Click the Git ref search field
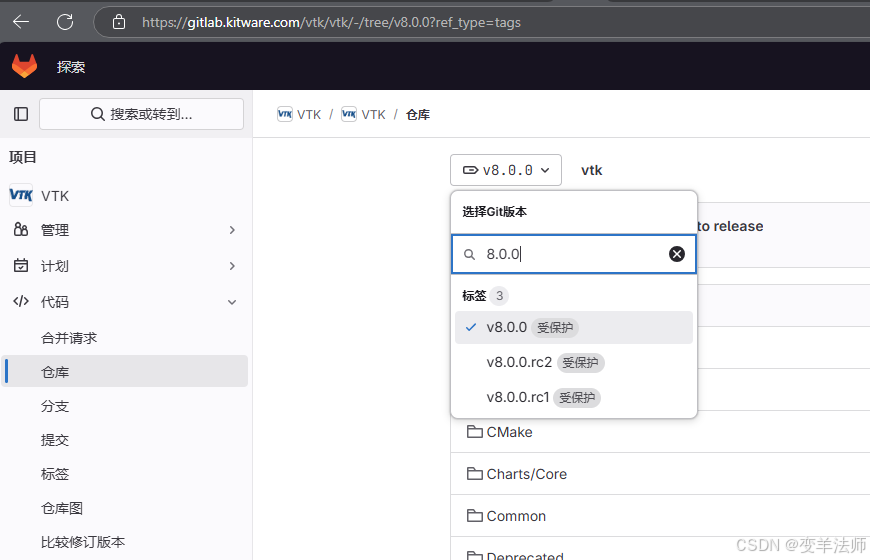Viewport: 870px width, 560px height. pyautogui.click(x=574, y=254)
